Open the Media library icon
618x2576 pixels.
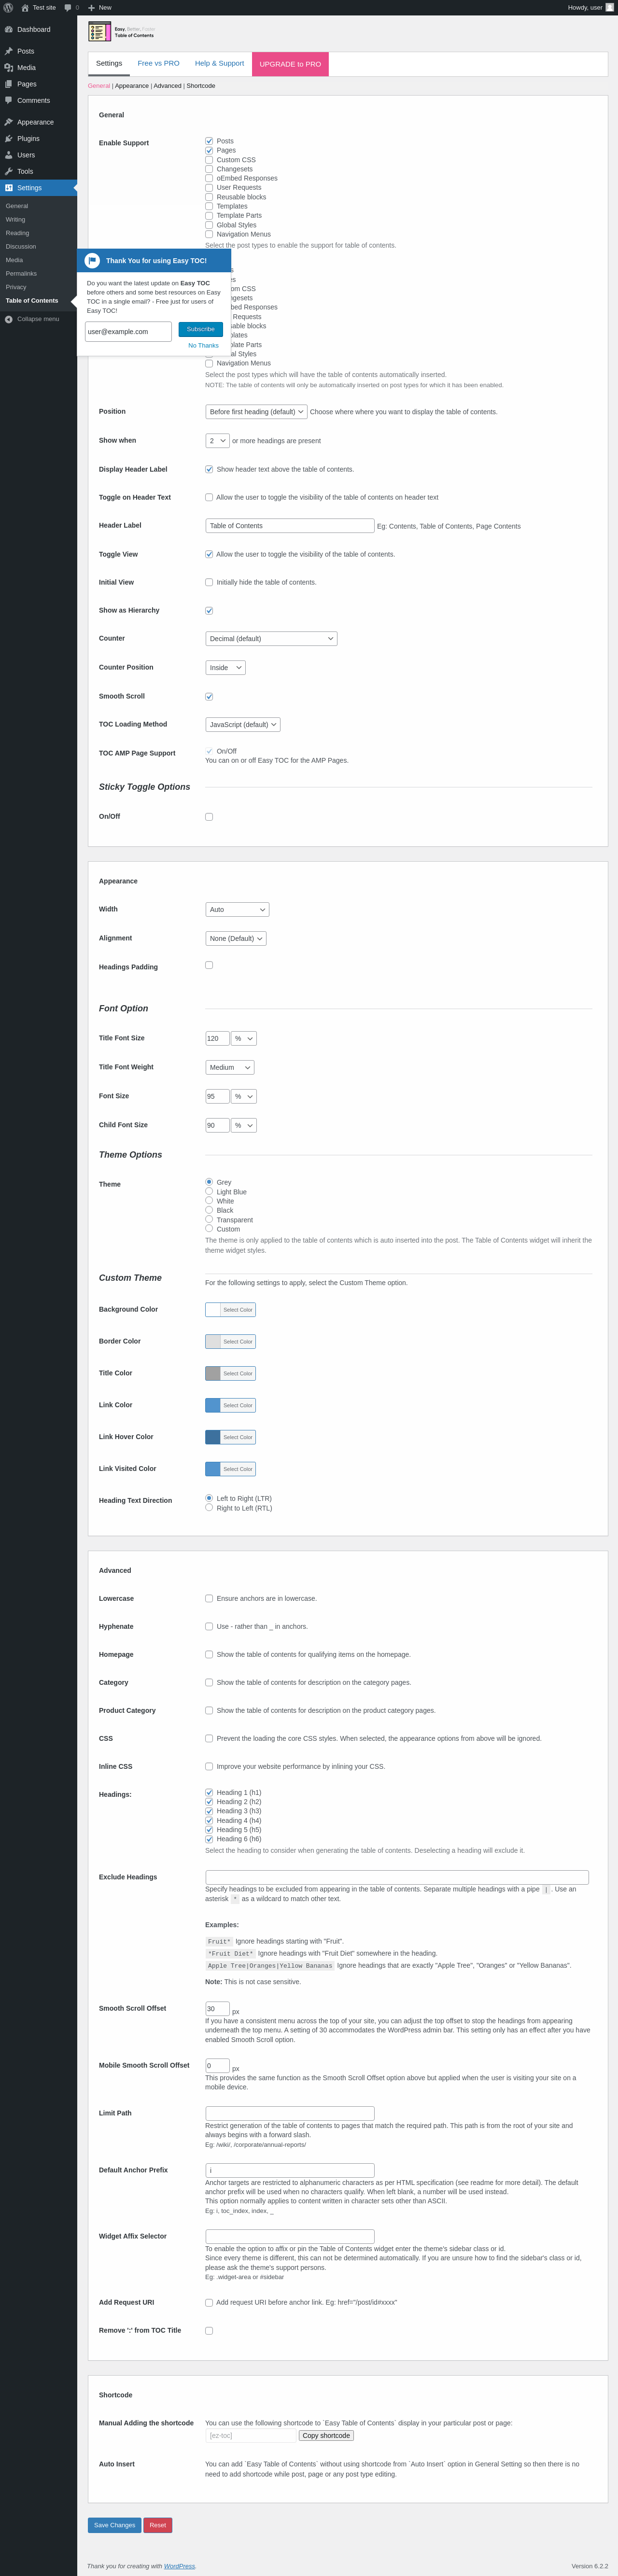(8, 68)
